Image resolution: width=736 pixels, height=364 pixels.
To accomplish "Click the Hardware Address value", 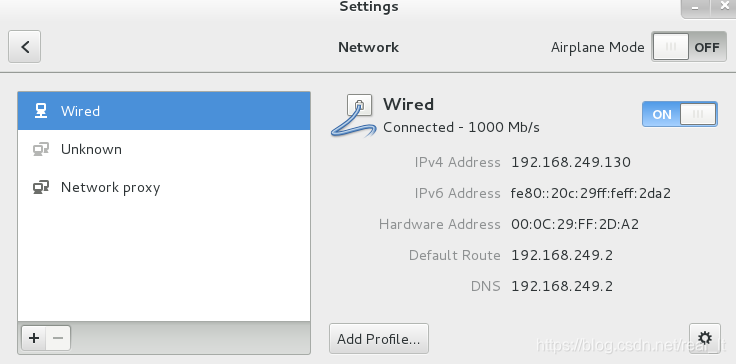I will pyautogui.click(x=575, y=225).
